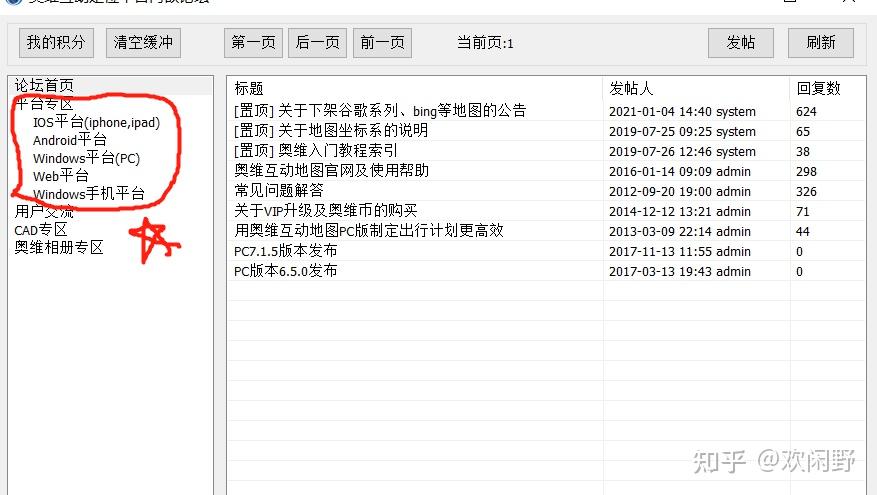Open the Windows手机平台 section
Image resolution: width=877 pixels, height=495 pixels.
[x=88, y=194]
